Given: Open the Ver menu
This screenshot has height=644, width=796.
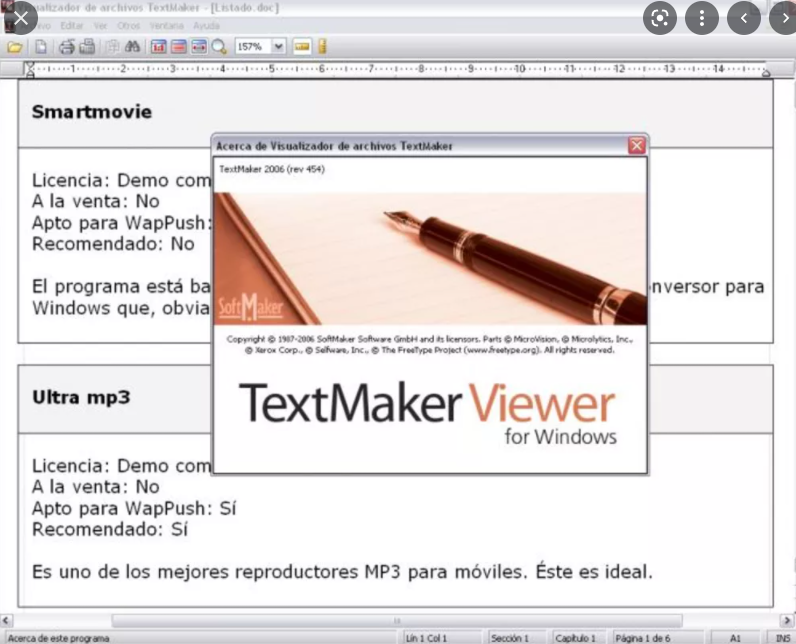Looking at the screenshot, I should click(101, 25).
